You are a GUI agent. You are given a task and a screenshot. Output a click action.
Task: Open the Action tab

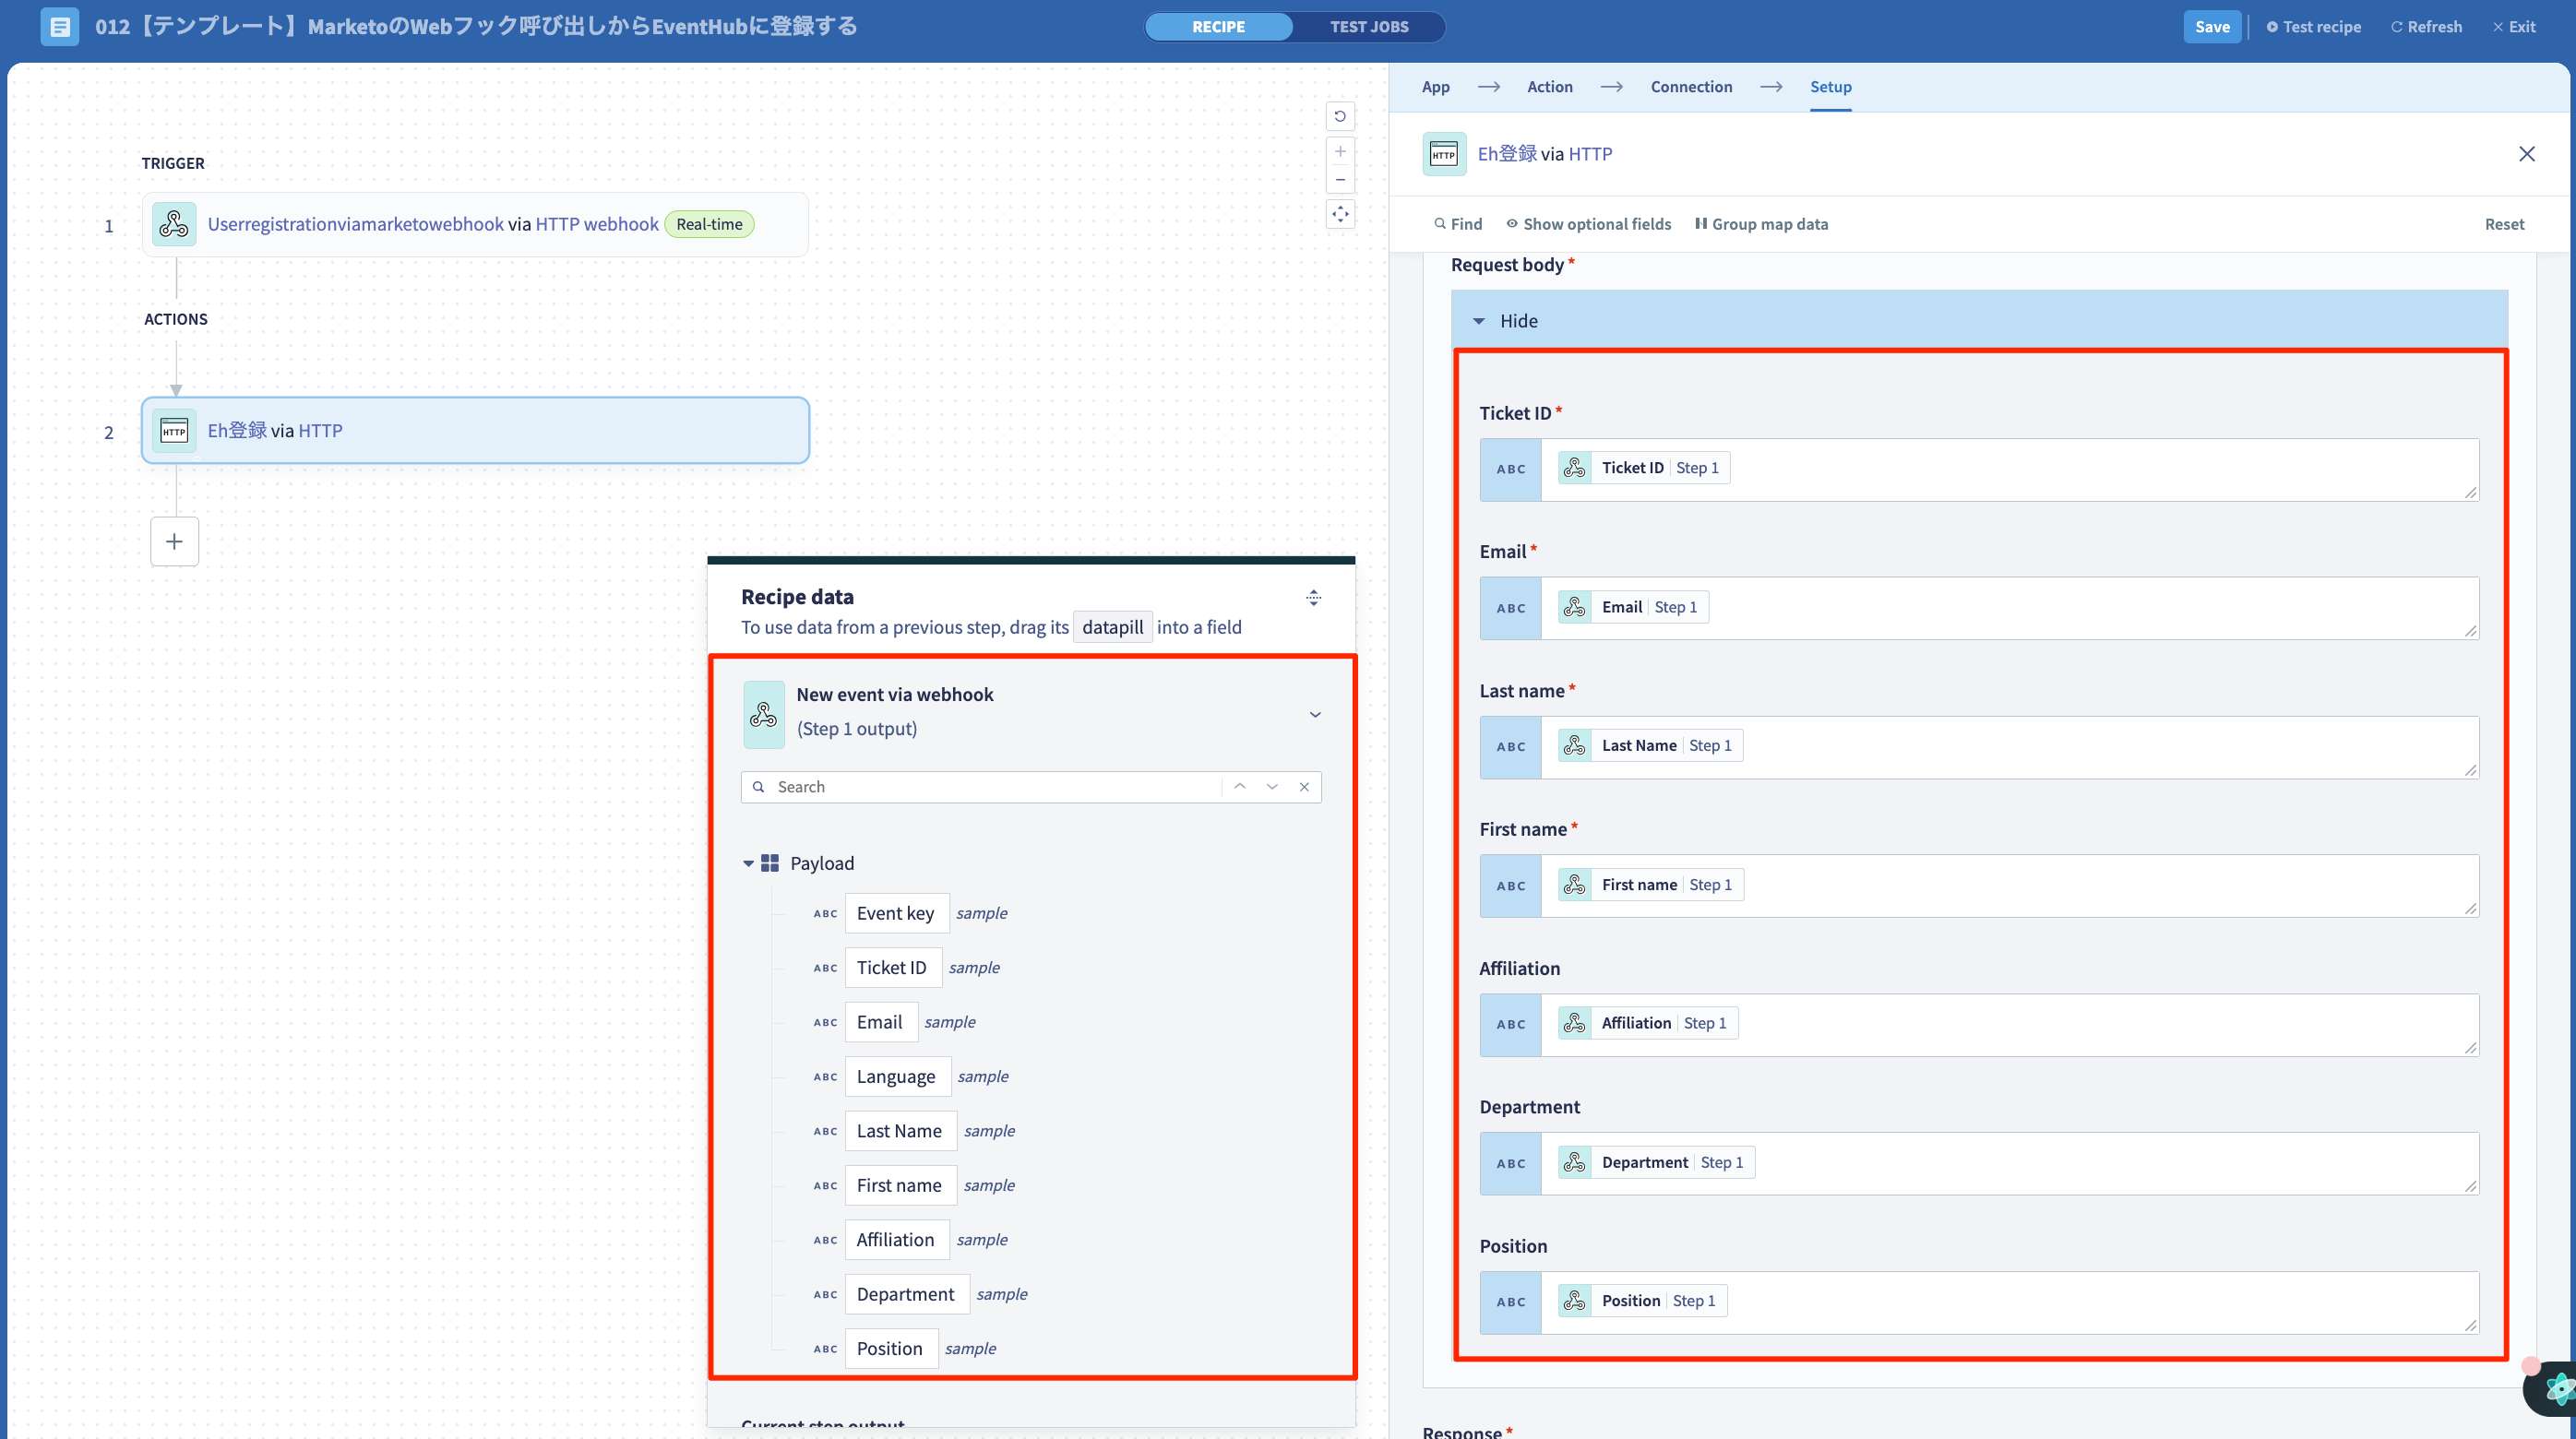coord(1549,87)
